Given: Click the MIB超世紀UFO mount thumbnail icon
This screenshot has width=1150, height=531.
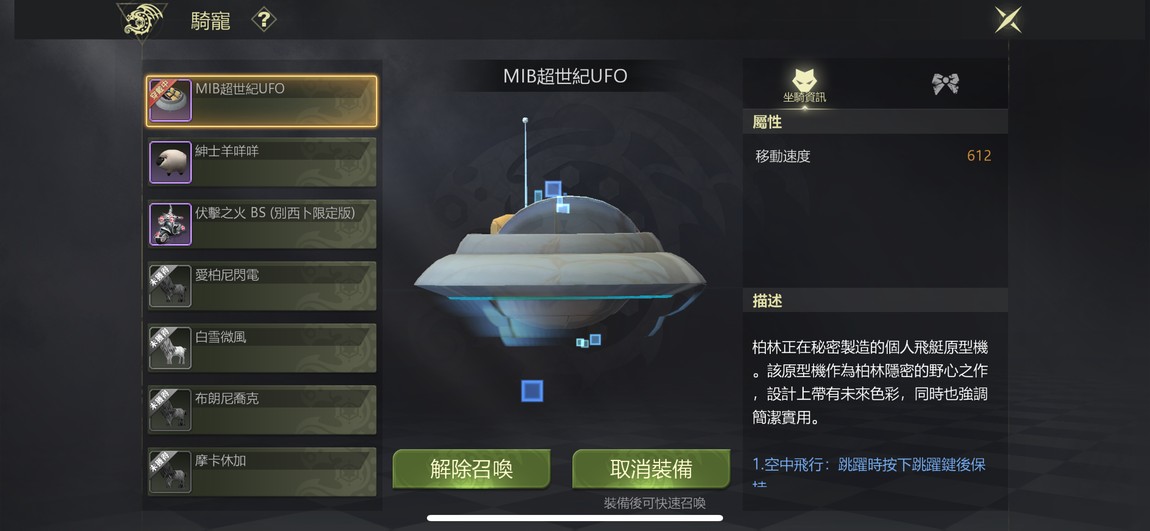Looking at the screenshot, I should (171, 101).
